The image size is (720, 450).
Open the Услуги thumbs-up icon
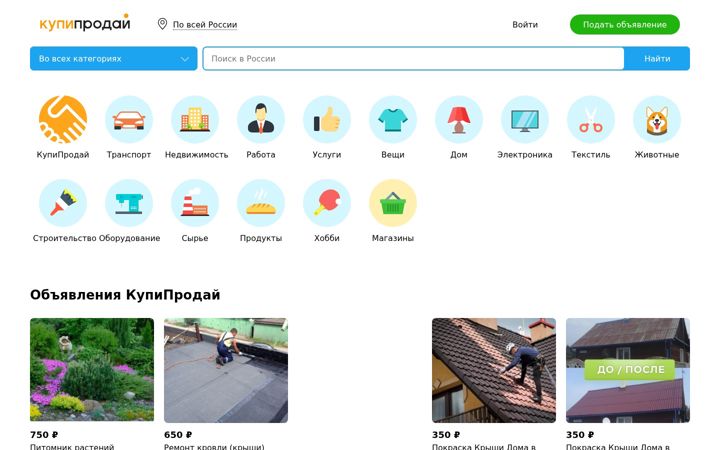[x=326, y=119]
